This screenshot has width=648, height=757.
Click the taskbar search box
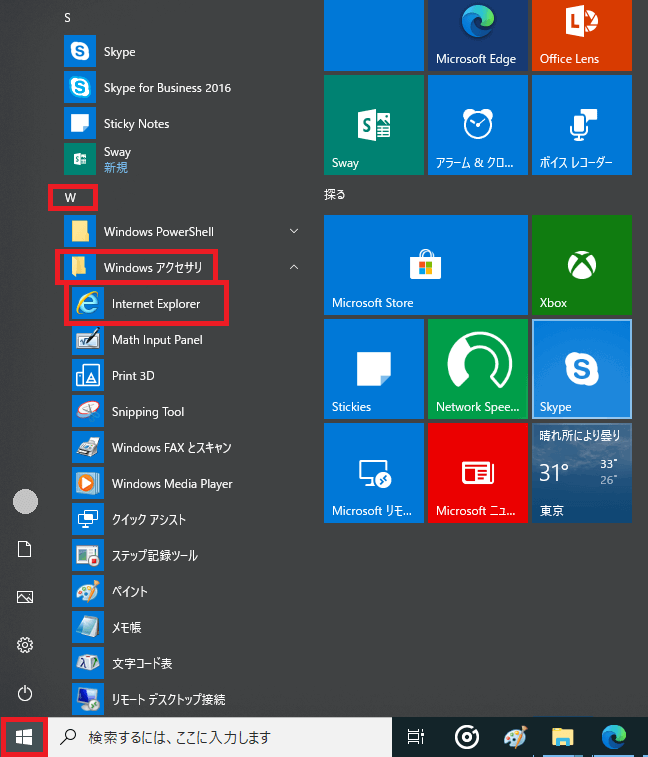(220, 737)
